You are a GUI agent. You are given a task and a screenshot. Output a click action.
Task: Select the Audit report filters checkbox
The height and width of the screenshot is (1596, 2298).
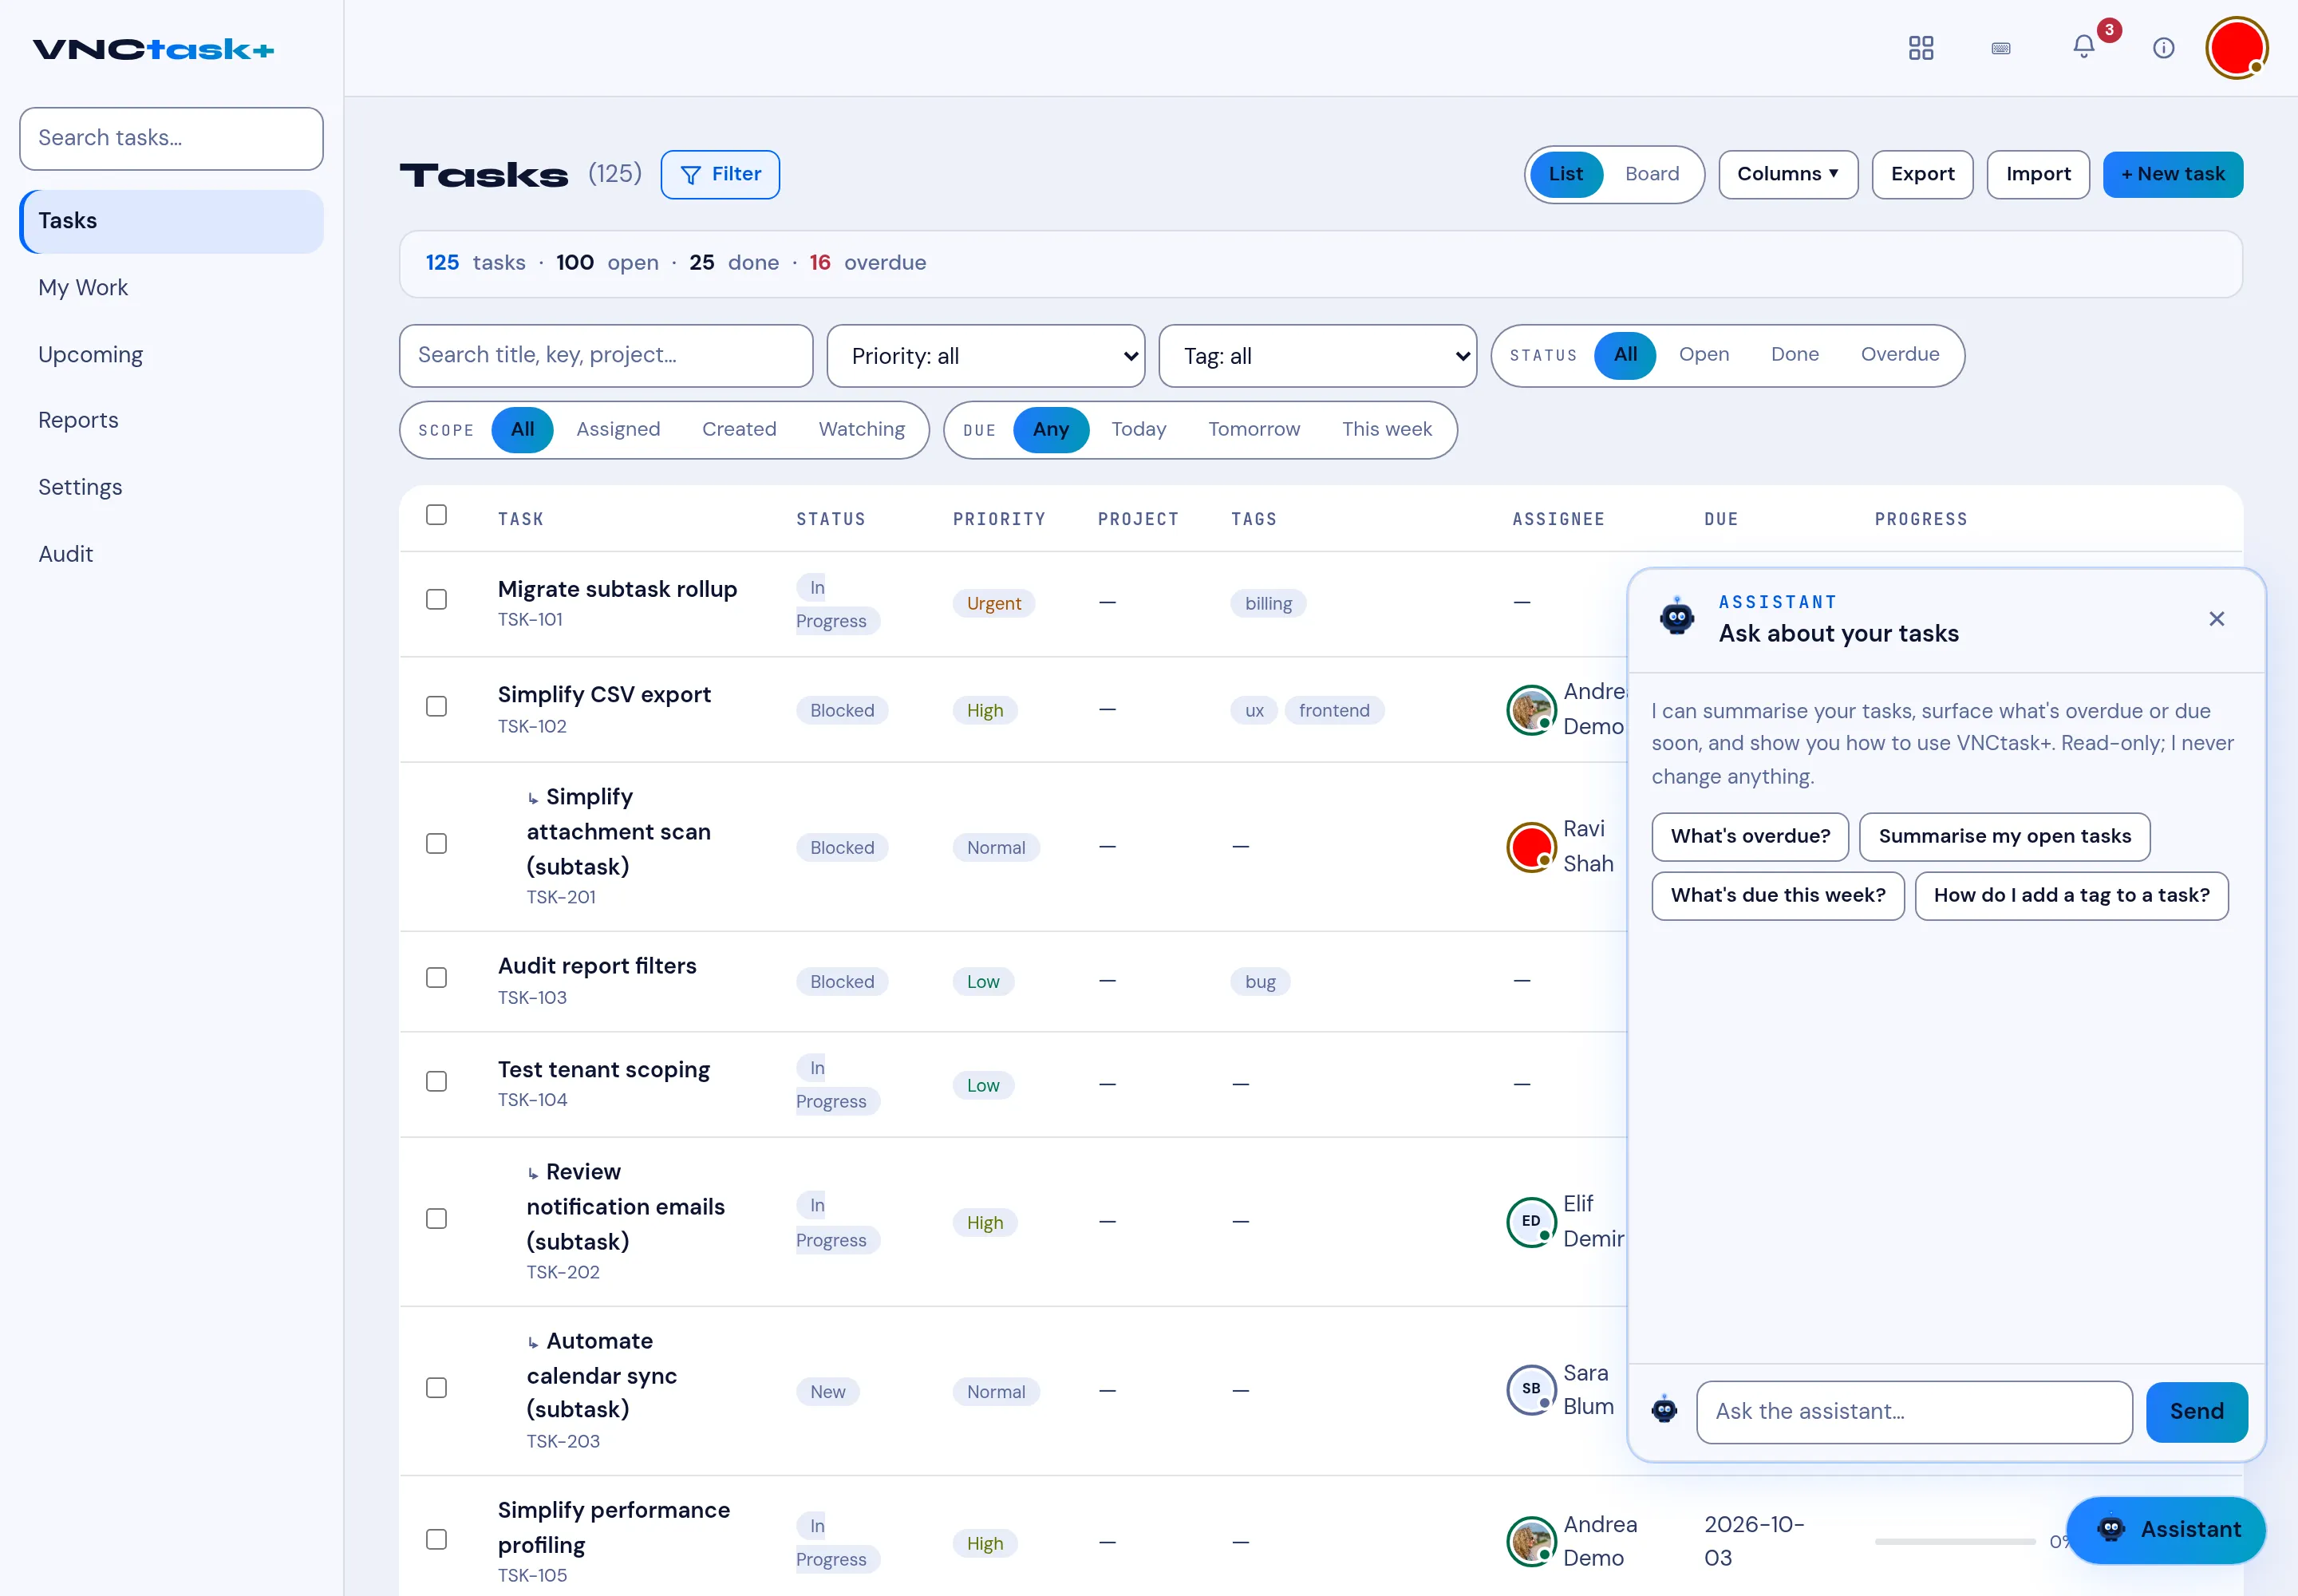(x=437, y=977)
